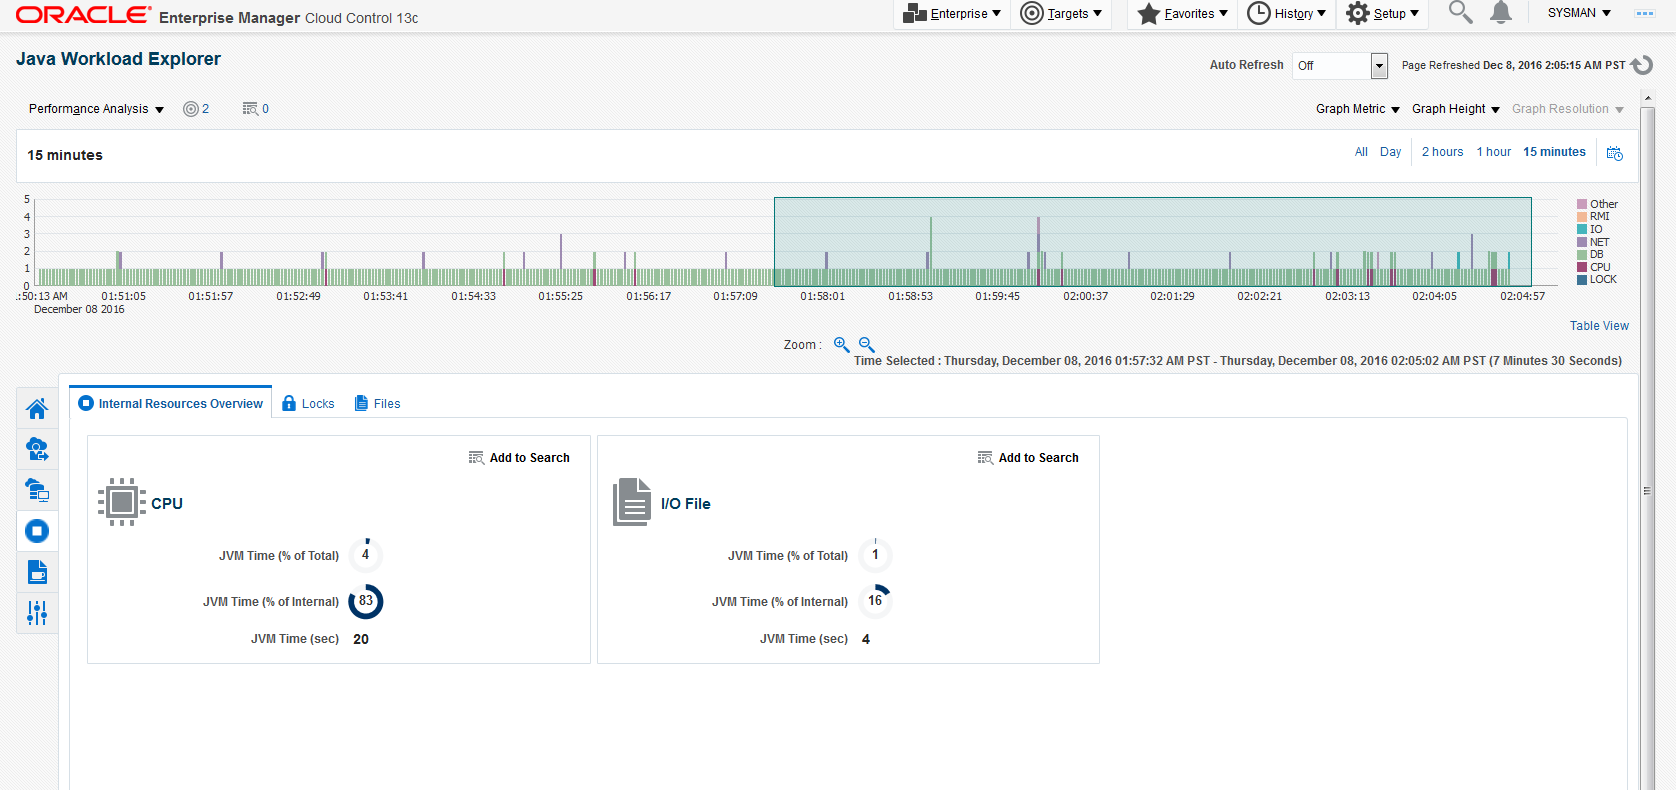
Task: Switch to the Locks tab
Action: coord(308,404)
